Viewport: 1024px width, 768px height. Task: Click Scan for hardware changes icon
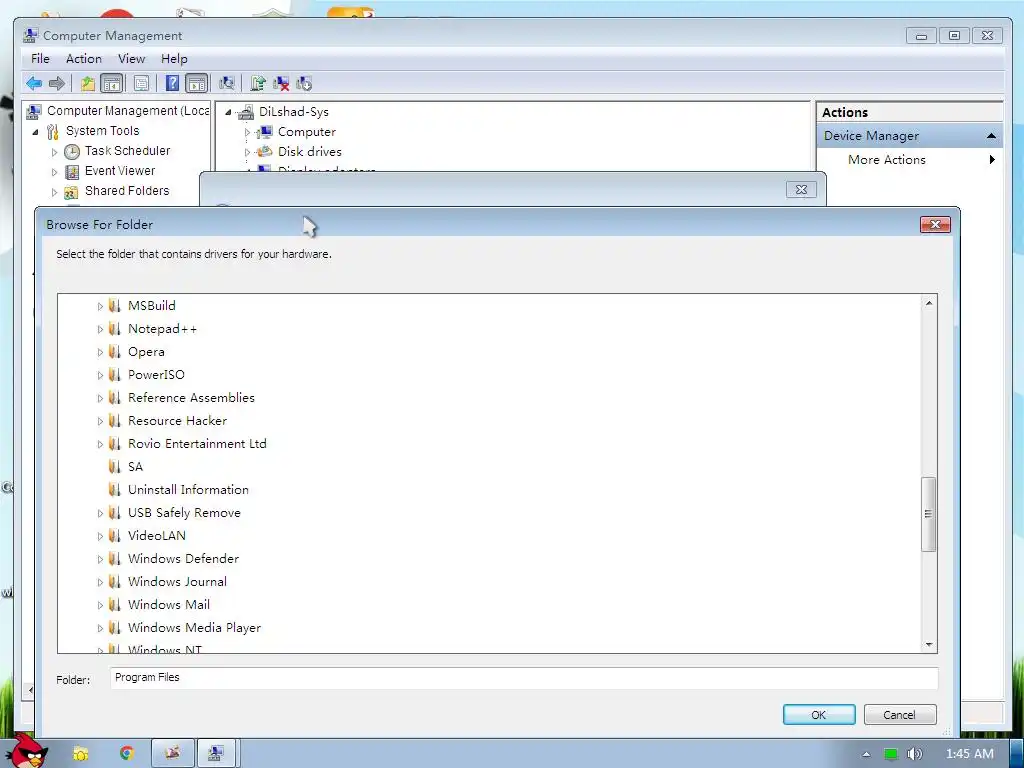[x=227, y=83]
